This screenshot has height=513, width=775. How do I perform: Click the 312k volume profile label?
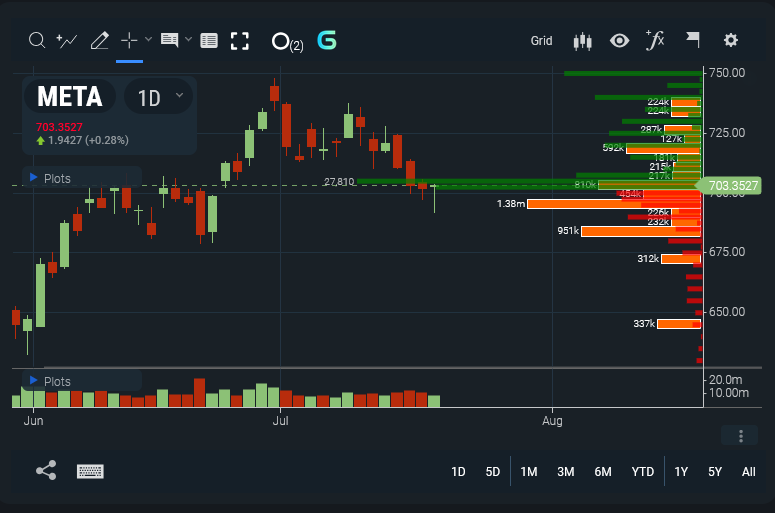pos(648,258)
